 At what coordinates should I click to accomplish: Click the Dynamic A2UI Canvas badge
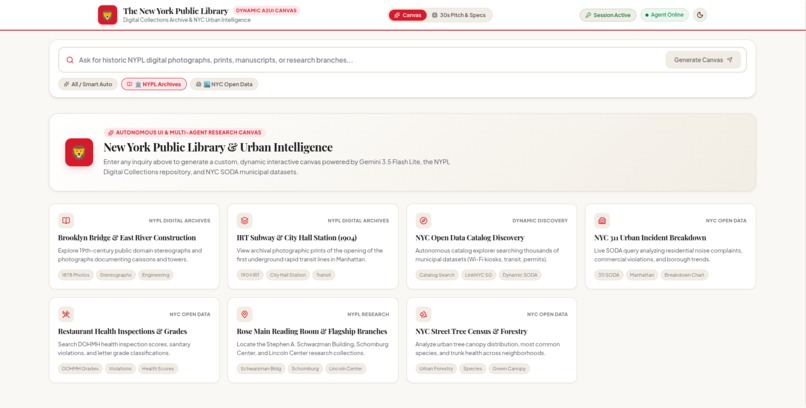click(266, 10)
